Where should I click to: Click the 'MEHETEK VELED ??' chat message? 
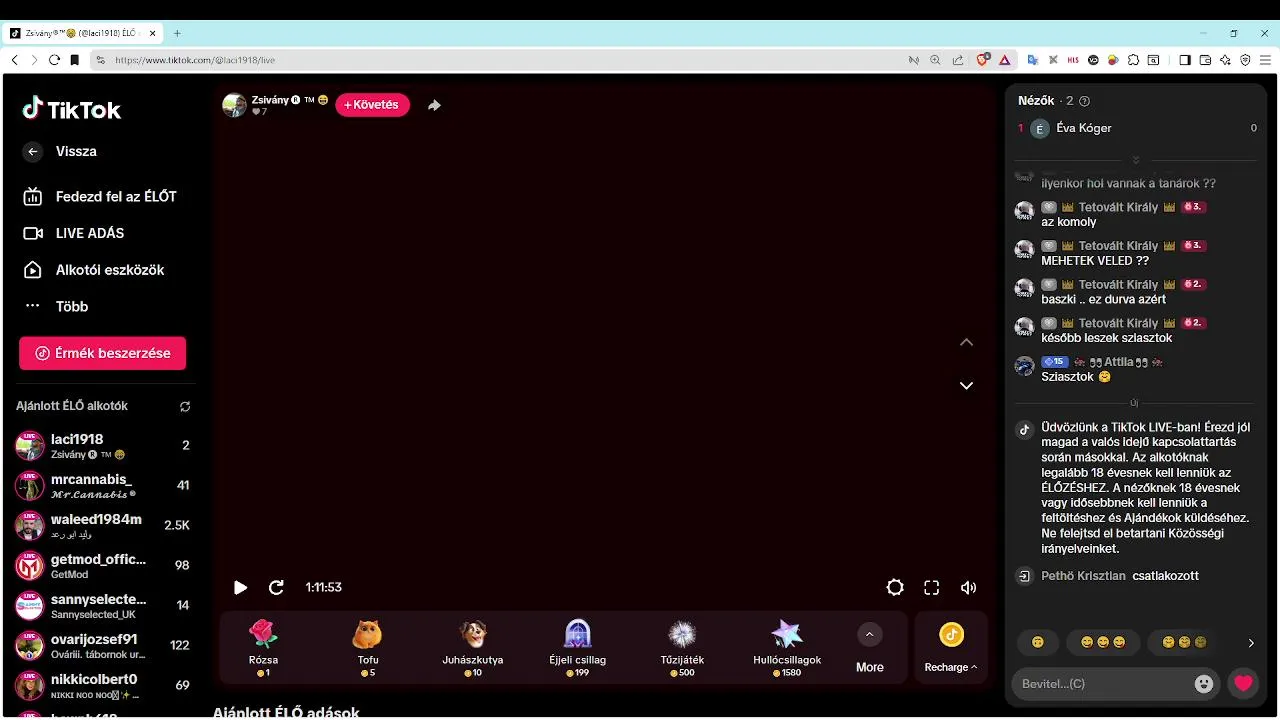coord(1095,261)
